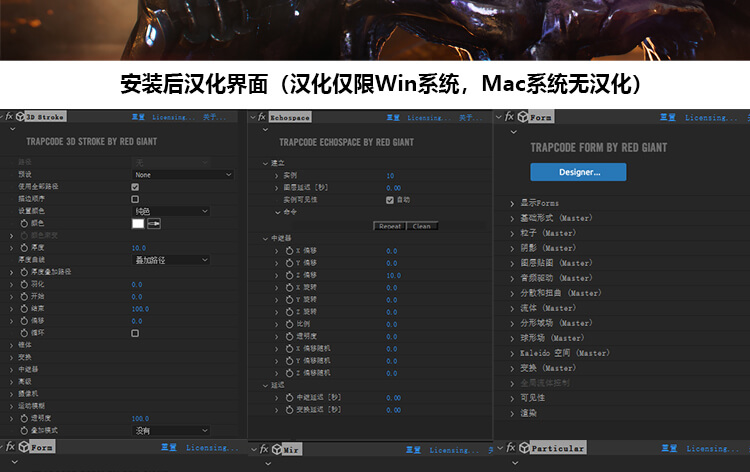This screenshot has width=750, height=472.
Task: Toggle stopwatch for 颜色 in 3D Stroke
Action: (x=24, y=223)
